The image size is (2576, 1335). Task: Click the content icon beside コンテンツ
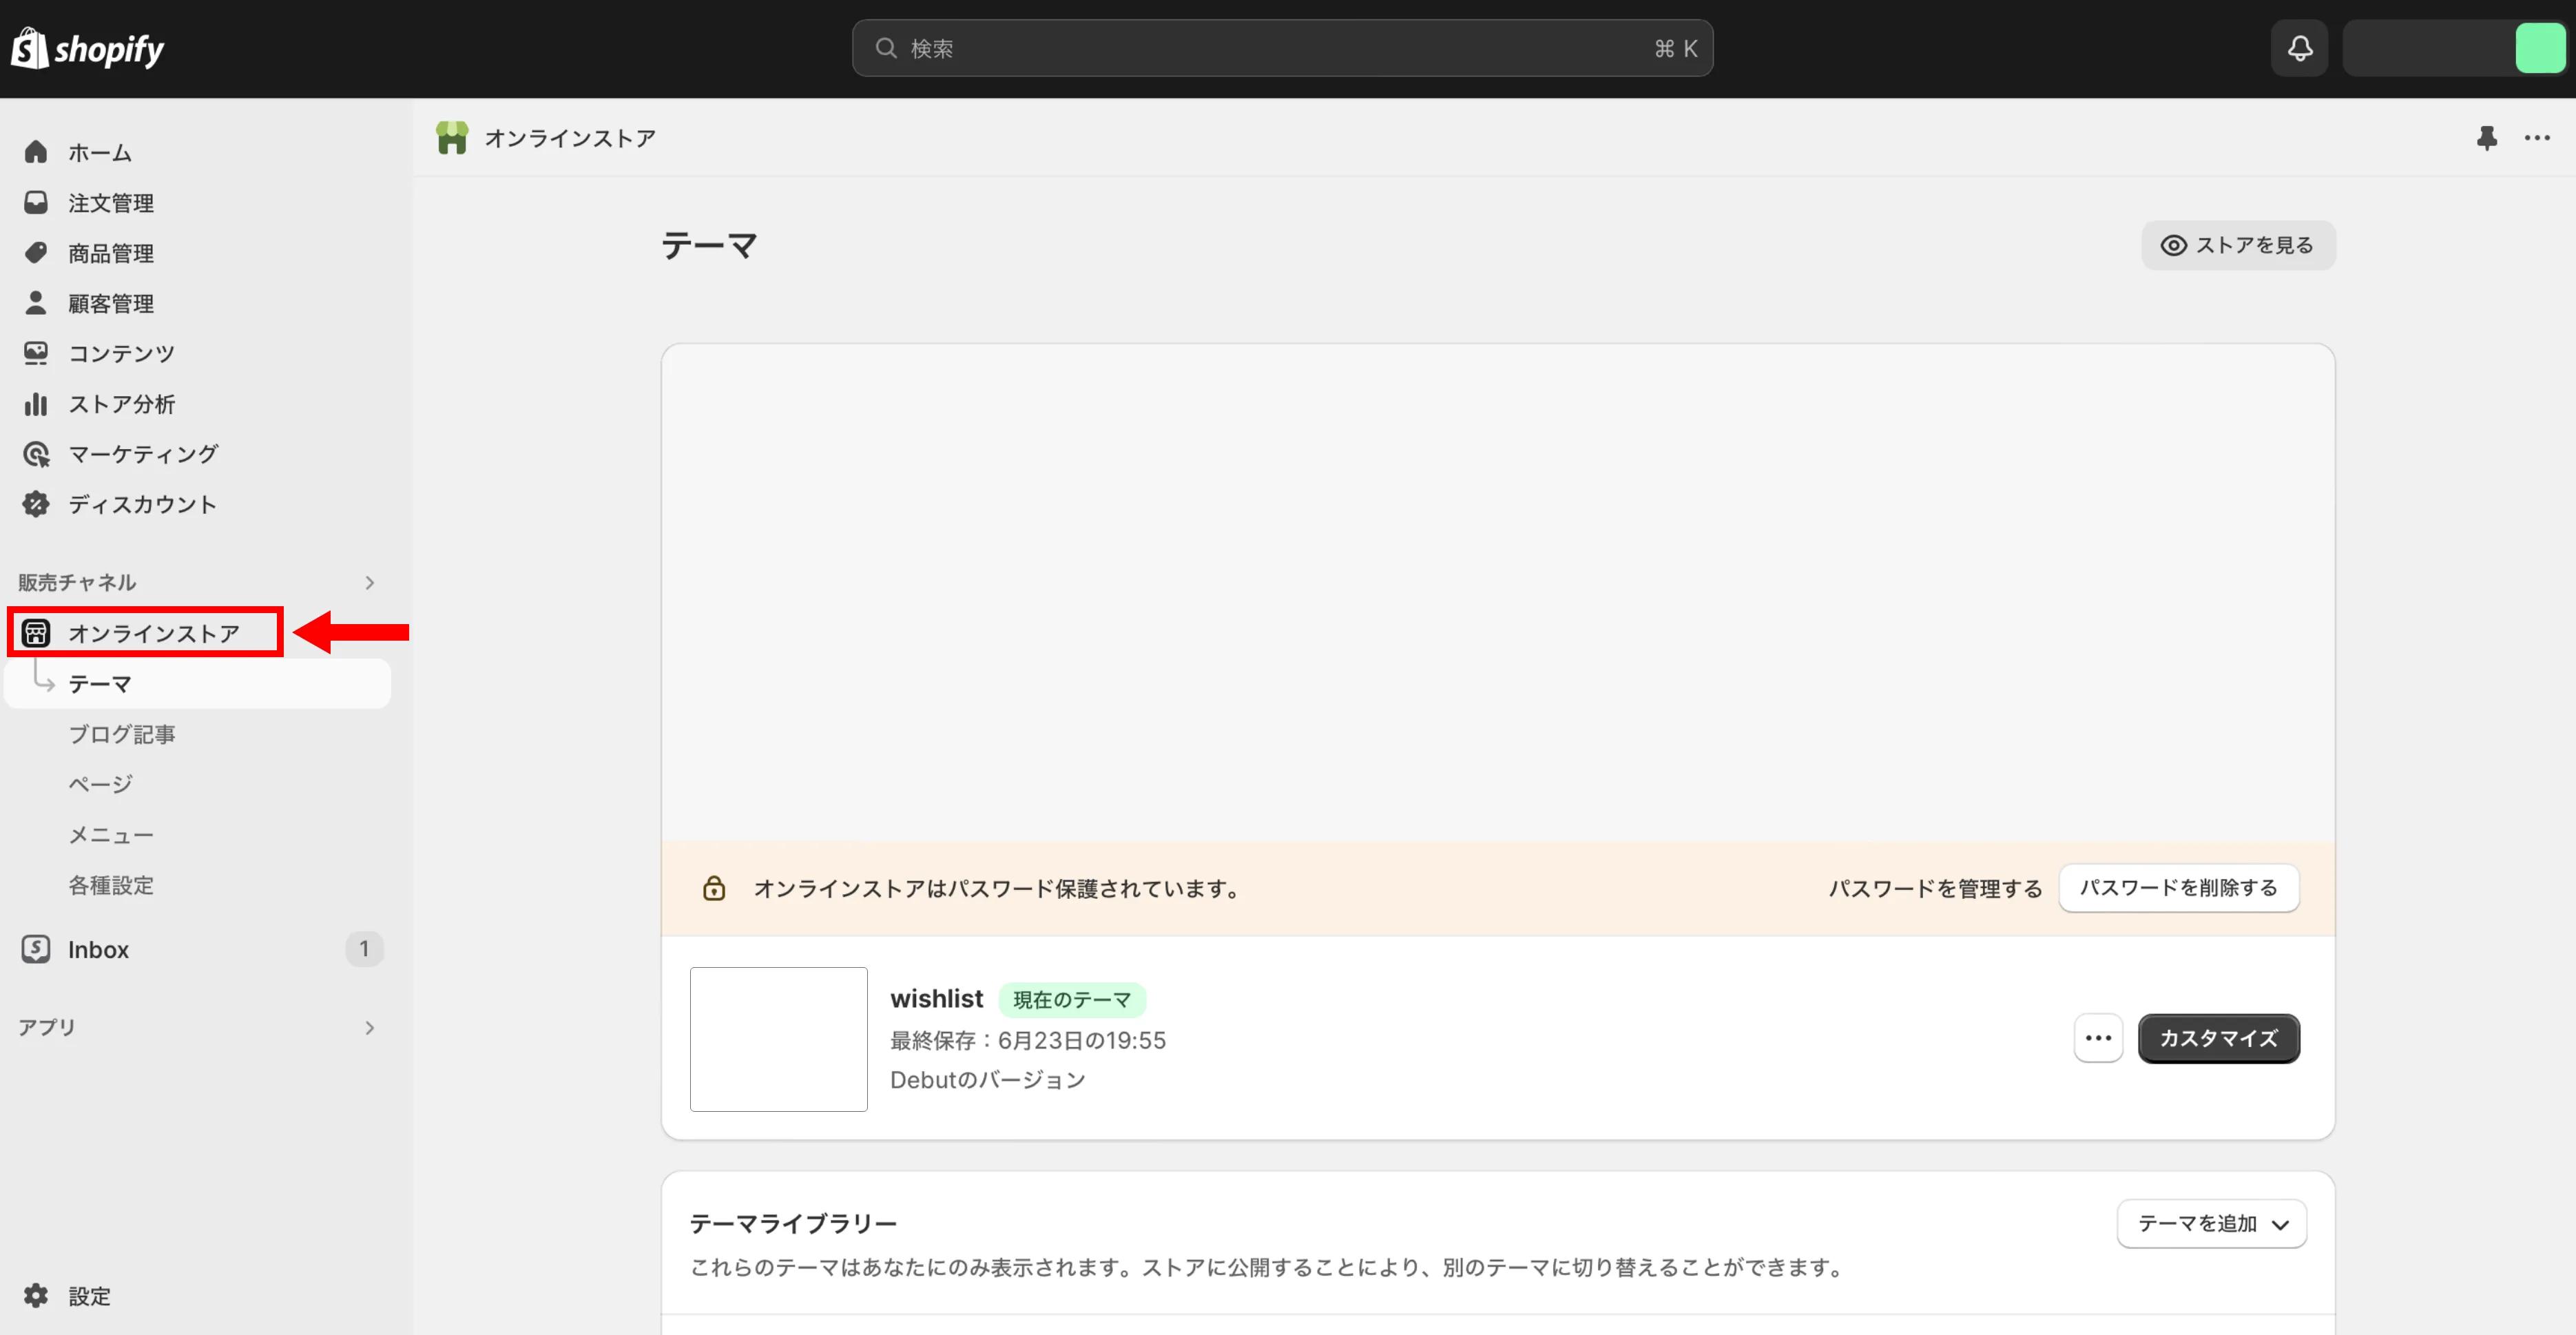[x=36, y=353]
